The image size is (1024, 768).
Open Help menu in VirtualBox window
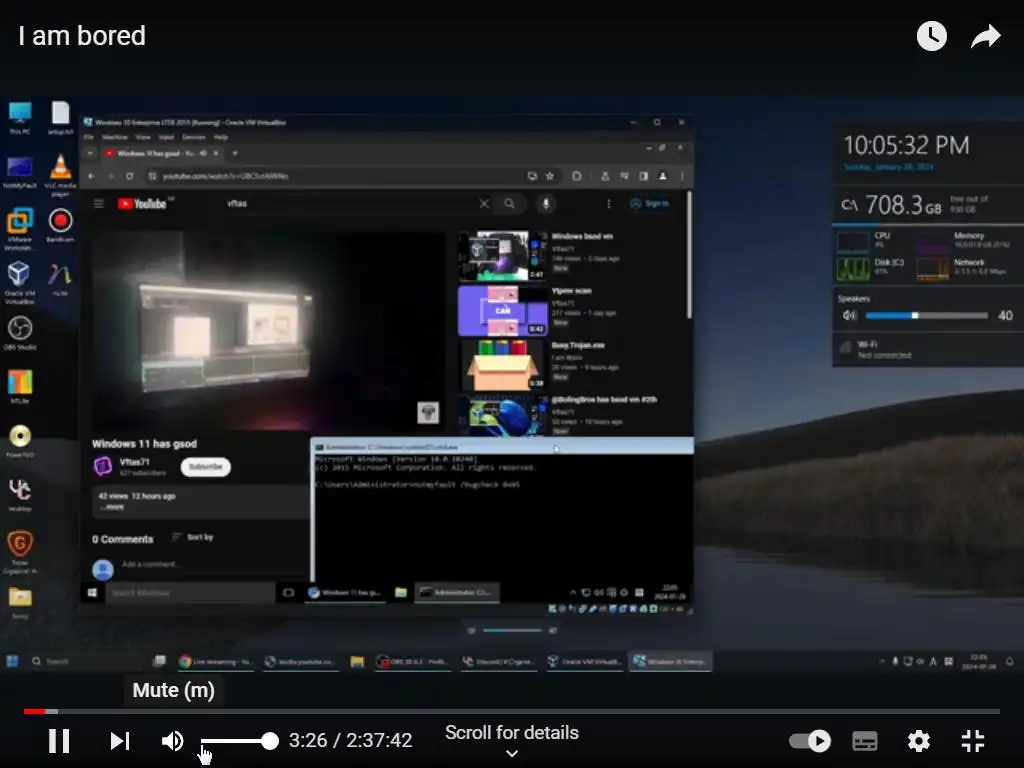click(x=221, y=137)
